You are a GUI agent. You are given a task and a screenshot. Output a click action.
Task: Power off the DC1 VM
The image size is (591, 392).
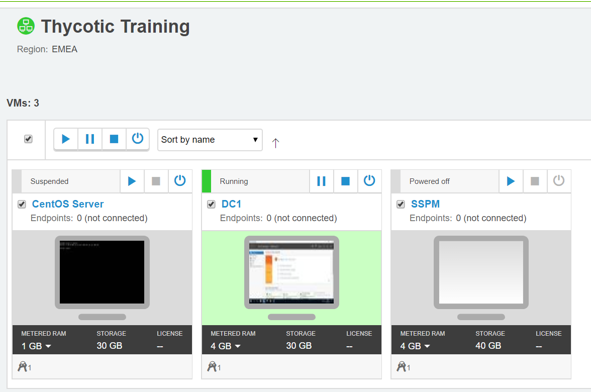coord(369,181)
